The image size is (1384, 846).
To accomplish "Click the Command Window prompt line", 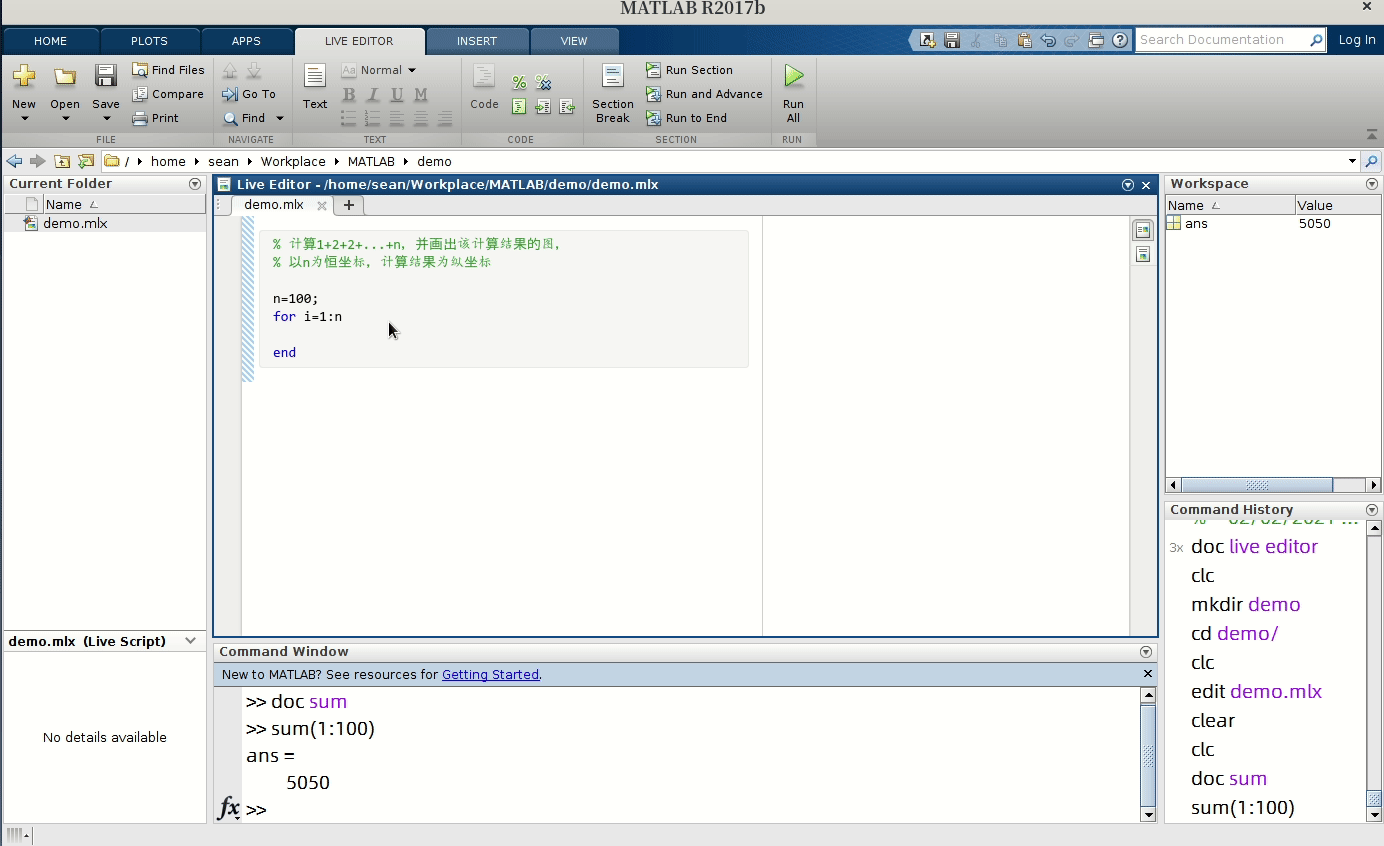I will pos(690,810).
